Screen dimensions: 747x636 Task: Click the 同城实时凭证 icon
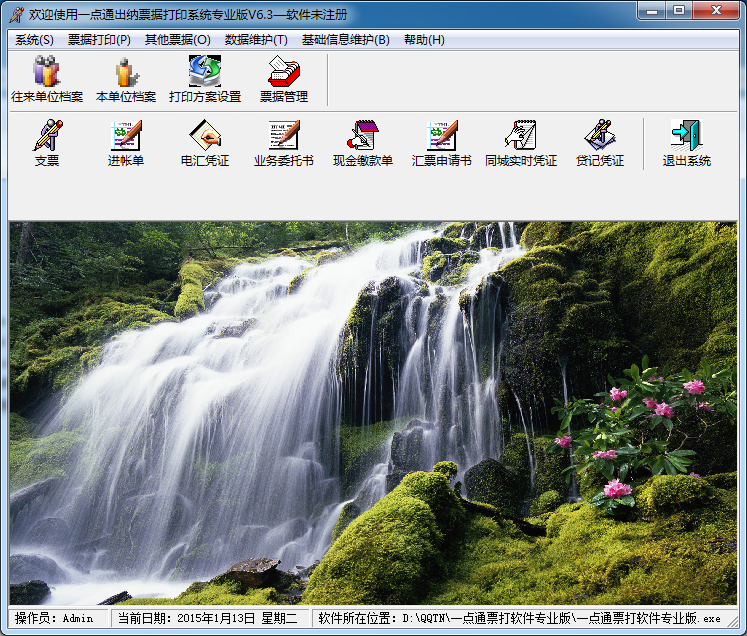[x=520, y=142]
